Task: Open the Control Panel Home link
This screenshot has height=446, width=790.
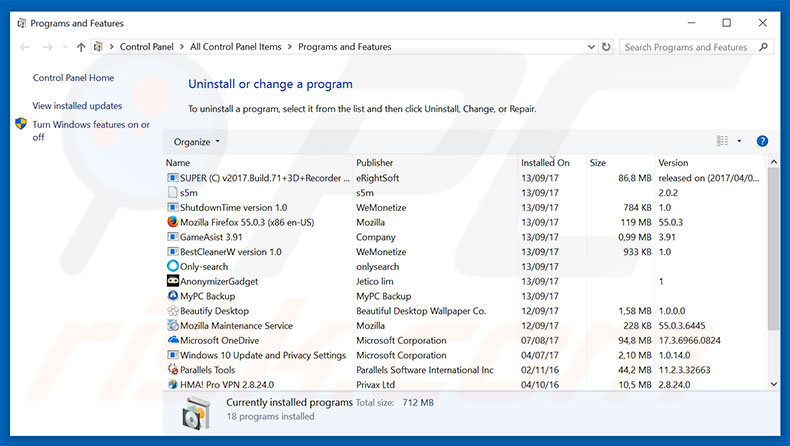Action: coord(73,78)
